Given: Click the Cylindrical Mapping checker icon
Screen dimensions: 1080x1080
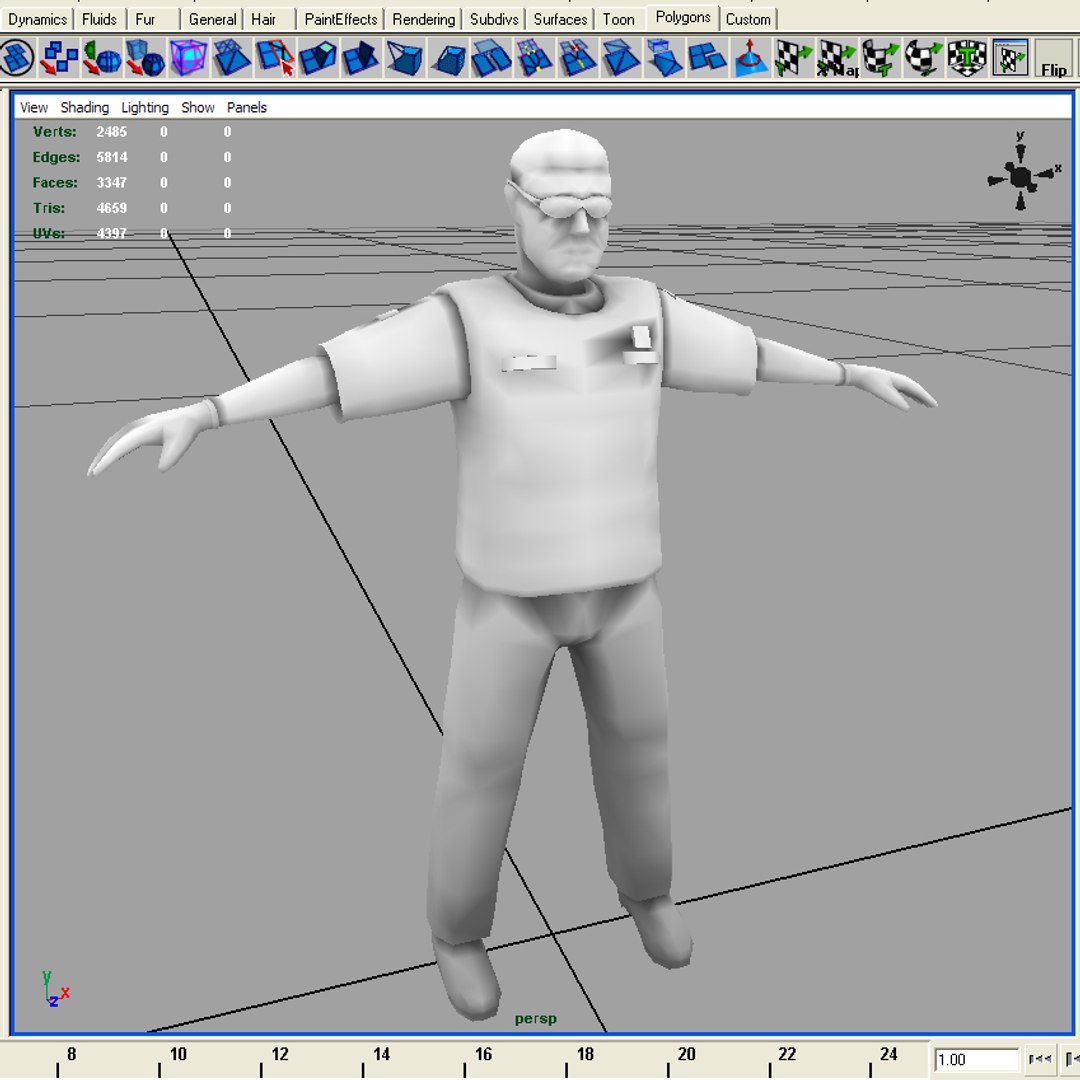Looking at the screenshot, I should click(880, 57).
